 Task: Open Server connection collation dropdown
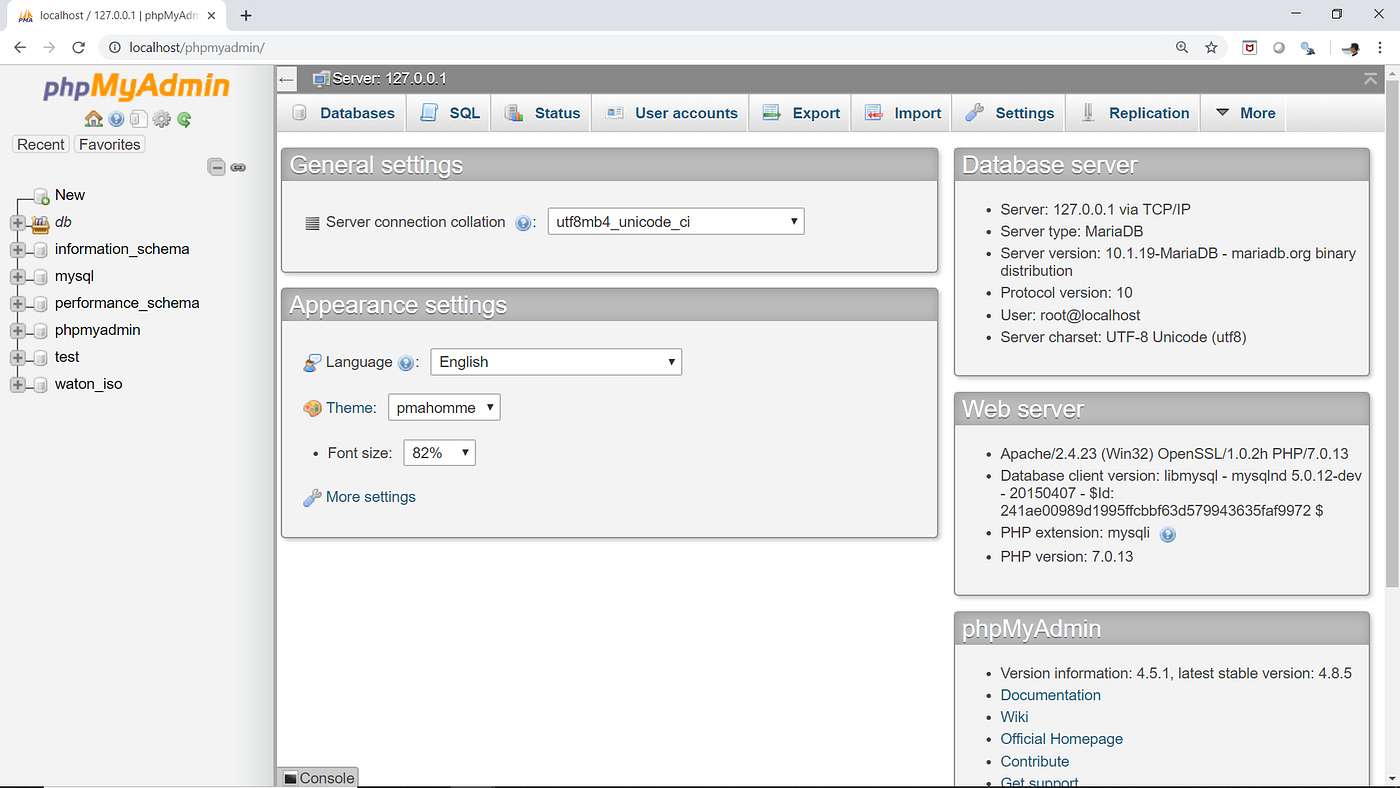[676, 222]
